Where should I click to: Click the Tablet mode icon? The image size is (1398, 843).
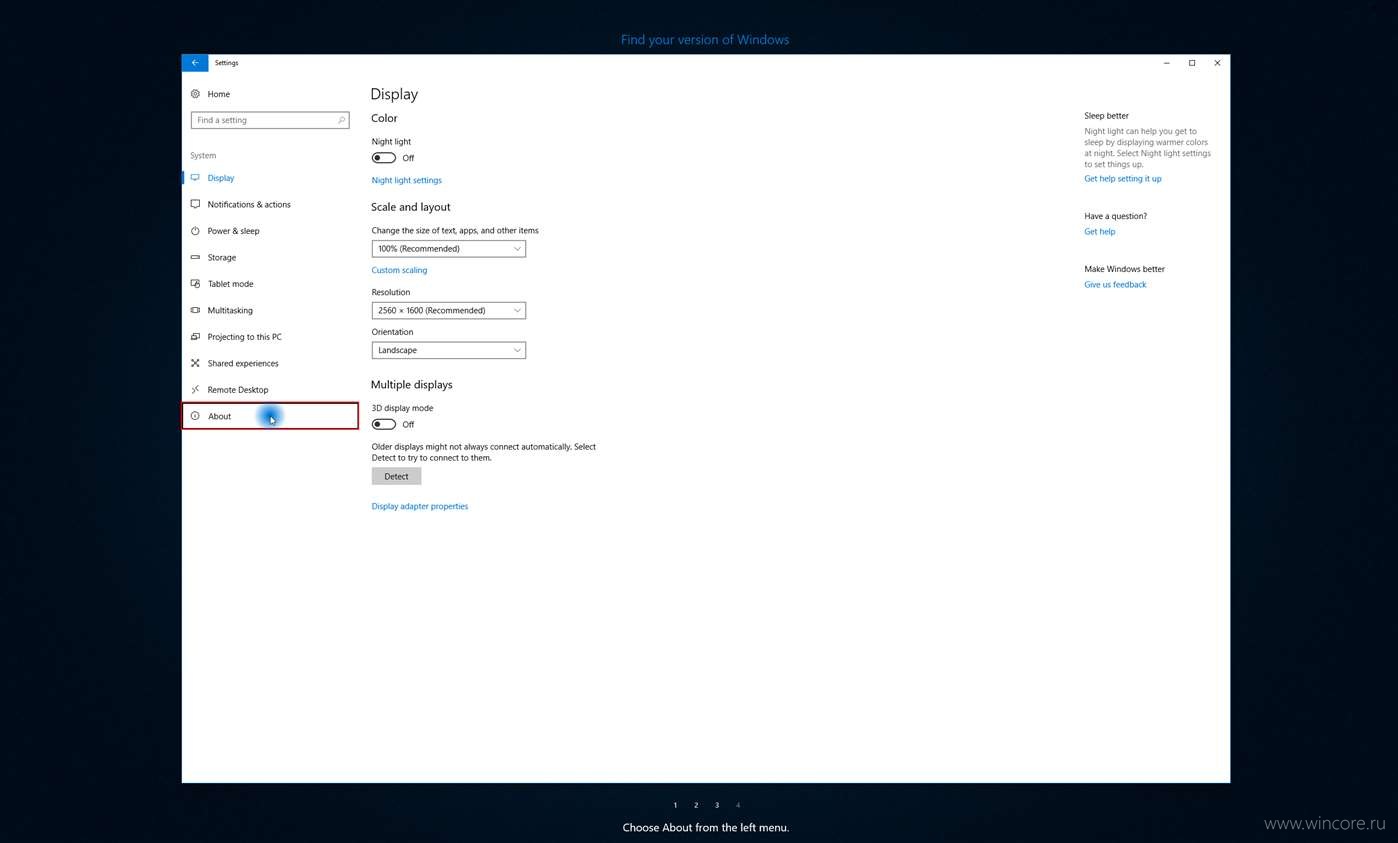195,284
